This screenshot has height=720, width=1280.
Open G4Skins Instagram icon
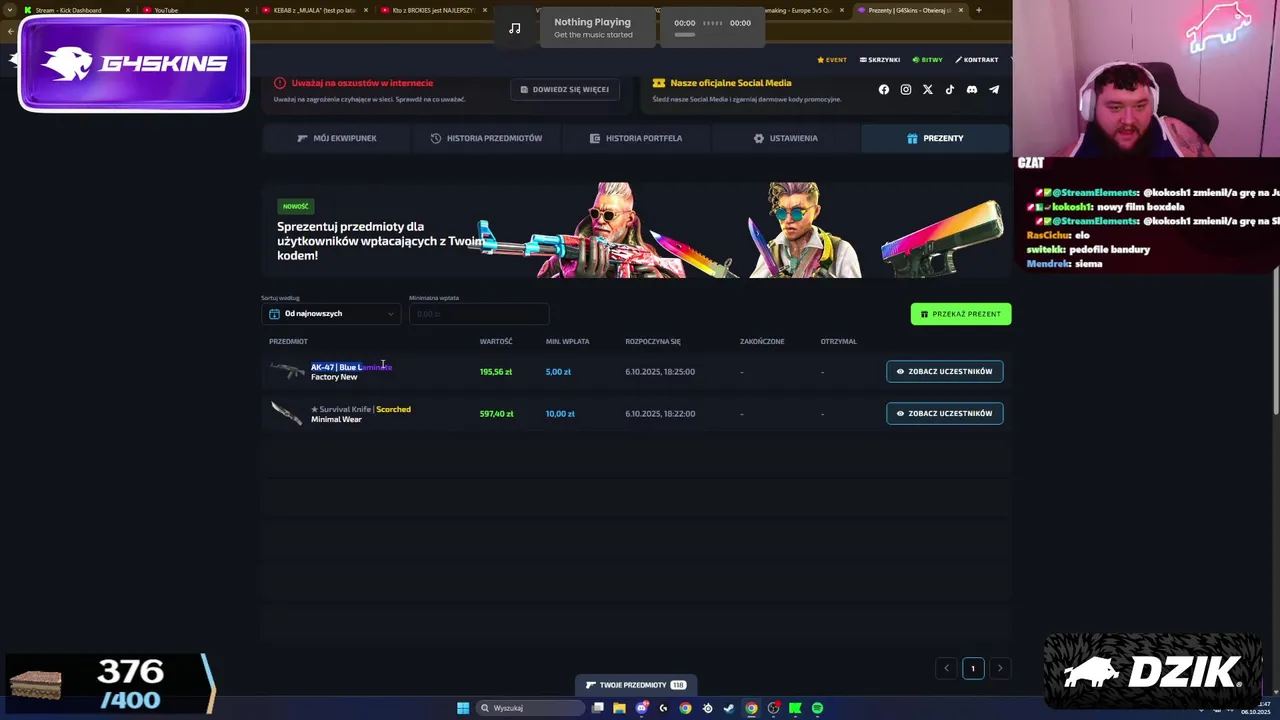pyautogui.click(x=906, y=90)
